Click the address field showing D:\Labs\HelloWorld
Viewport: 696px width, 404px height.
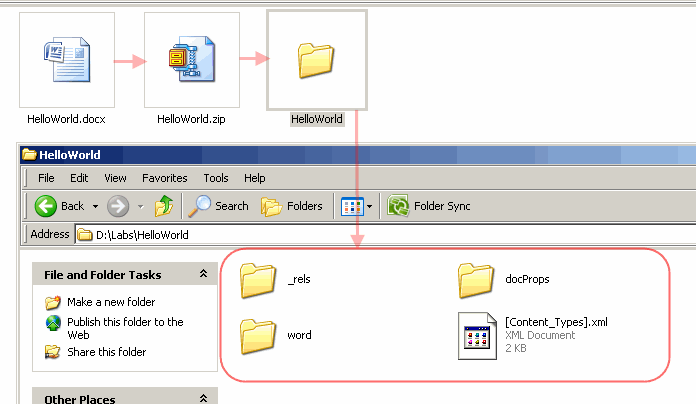pos(385,234)
